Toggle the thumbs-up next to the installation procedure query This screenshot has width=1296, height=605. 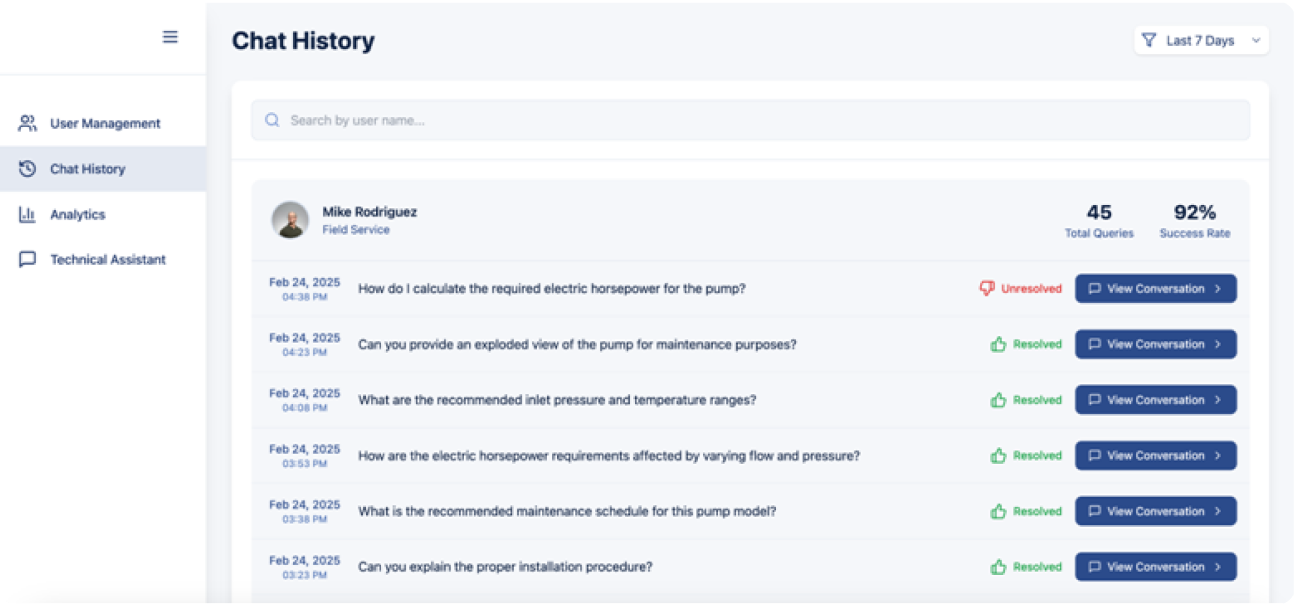coord(997,566)
